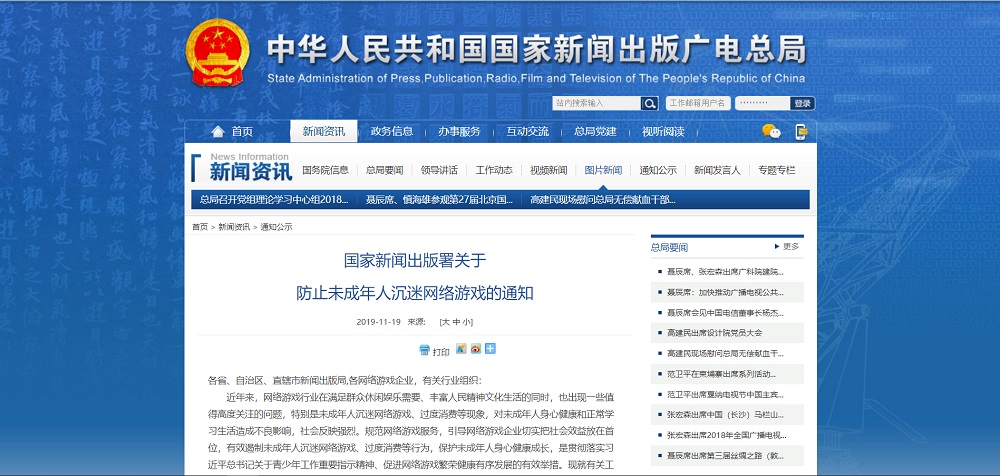
Task: Switch to the 领导讲话 tab
Action: point(439,170)
